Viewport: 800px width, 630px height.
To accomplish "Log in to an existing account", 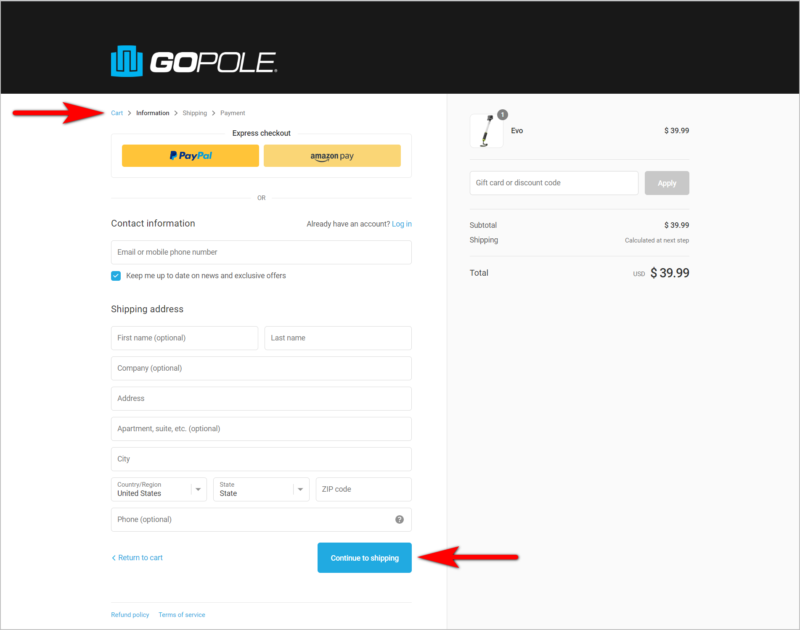I will coord(401,223).
